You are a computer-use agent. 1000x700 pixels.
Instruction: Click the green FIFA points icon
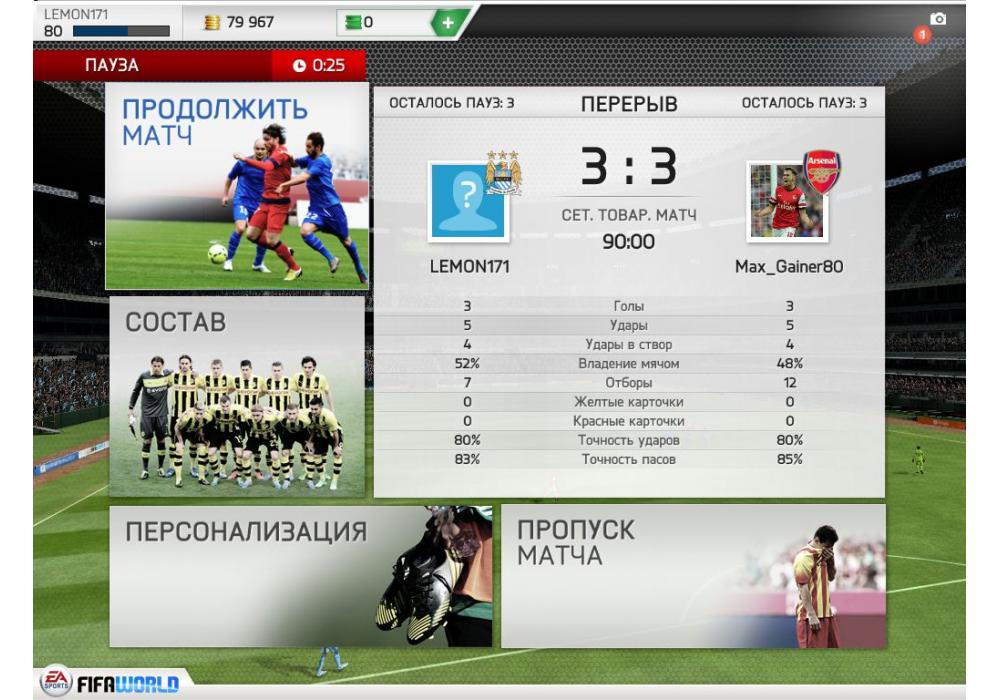coord(353,23)
